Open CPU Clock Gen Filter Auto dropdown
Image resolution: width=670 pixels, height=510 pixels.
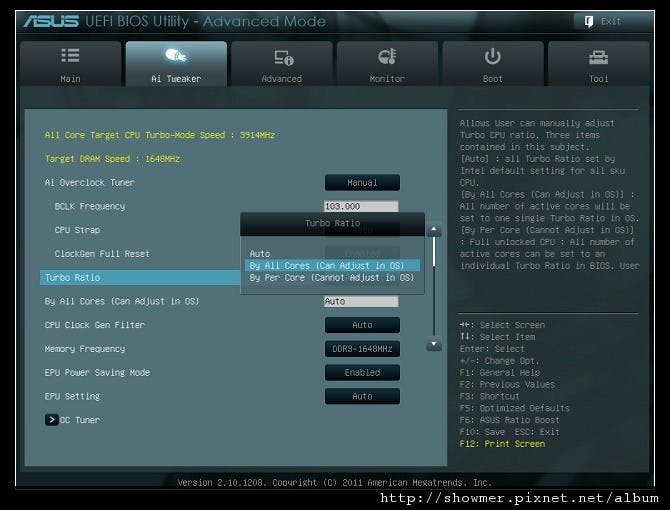point(362,325)
